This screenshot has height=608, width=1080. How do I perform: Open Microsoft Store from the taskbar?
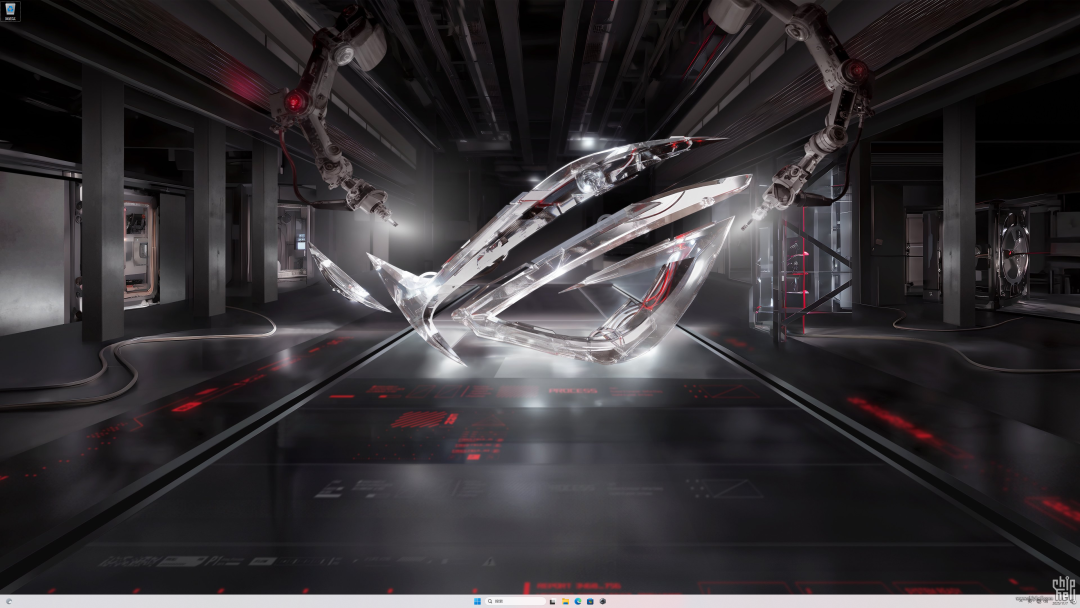(590, 601)
